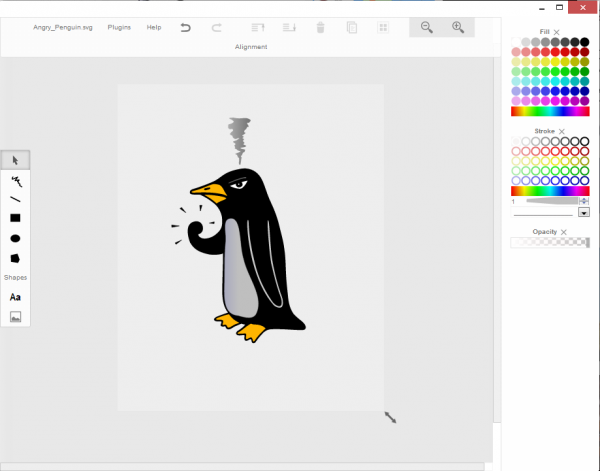600x471 pixels.
Task: Pick the straight line tool
Action: coord(15,199)
